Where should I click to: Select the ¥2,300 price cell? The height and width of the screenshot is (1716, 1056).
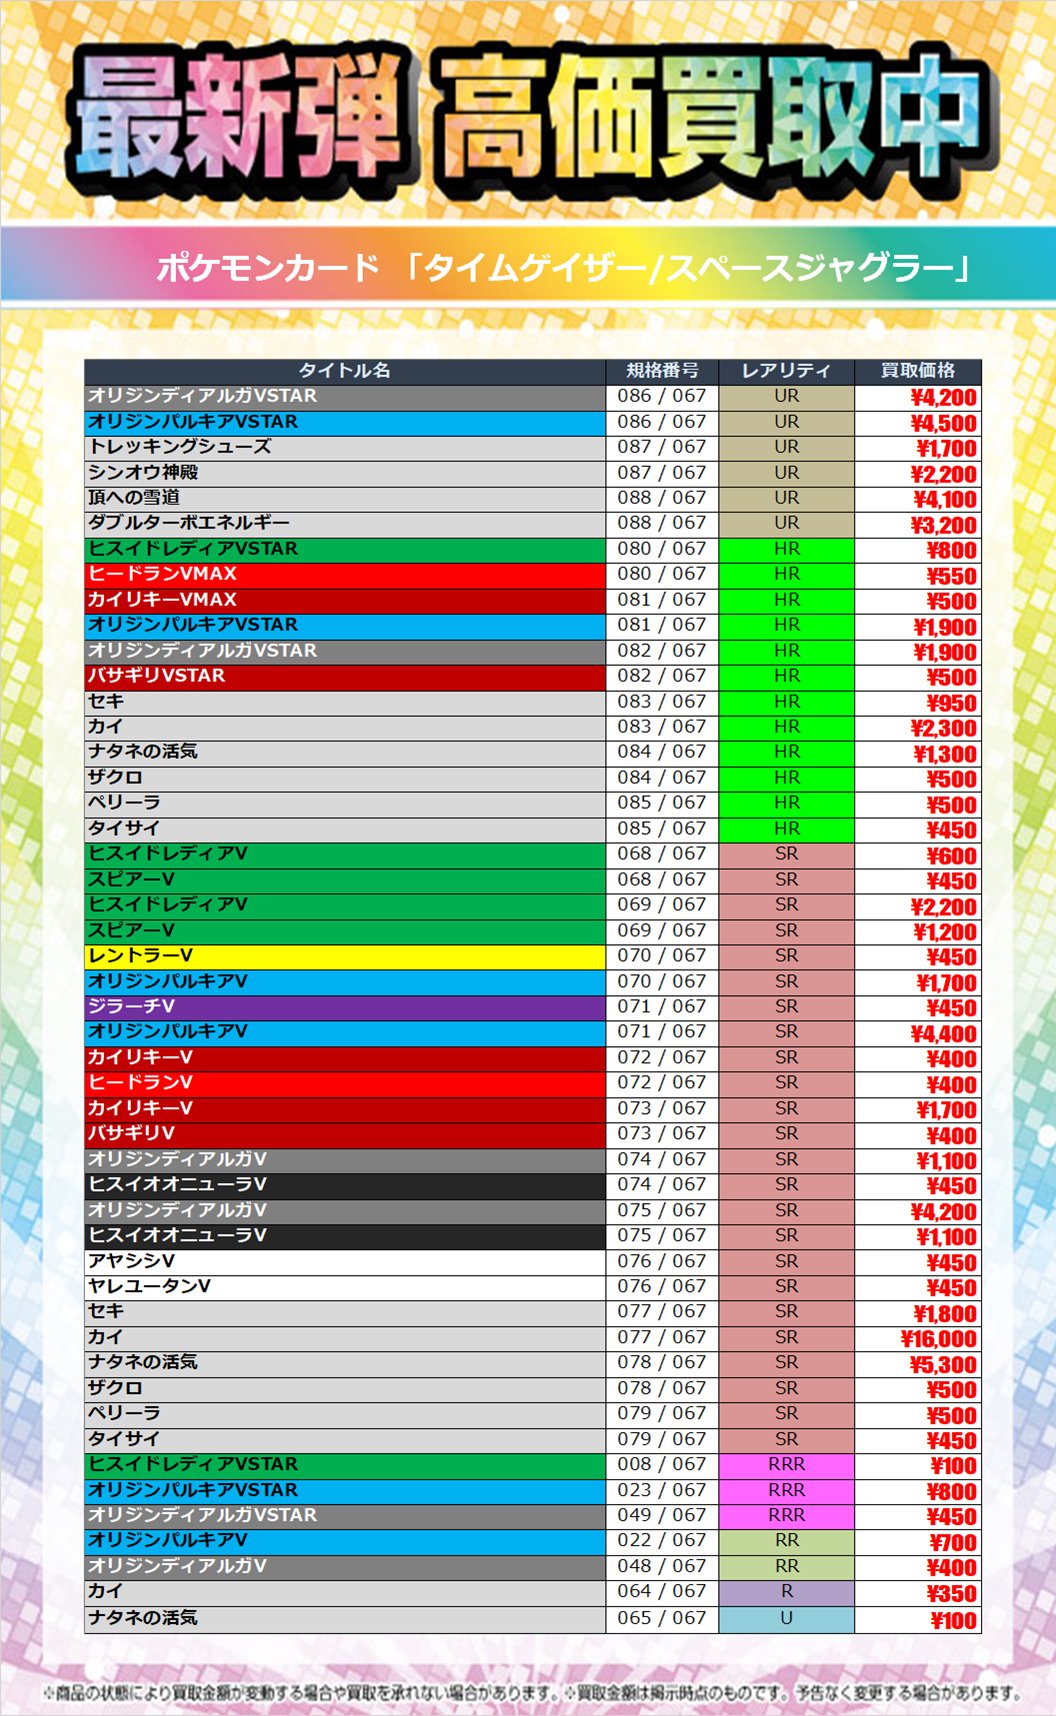(x=918, y=727)
